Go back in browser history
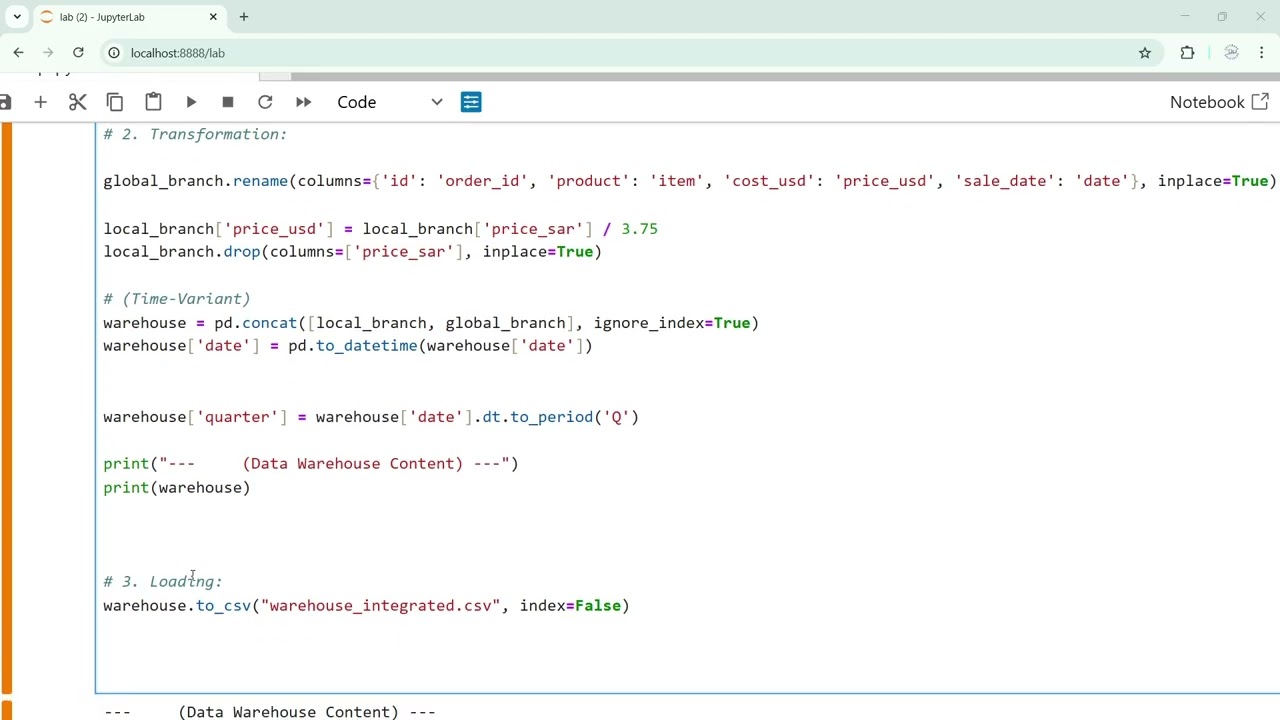The image size is (1280, 720). coord(18,53)
